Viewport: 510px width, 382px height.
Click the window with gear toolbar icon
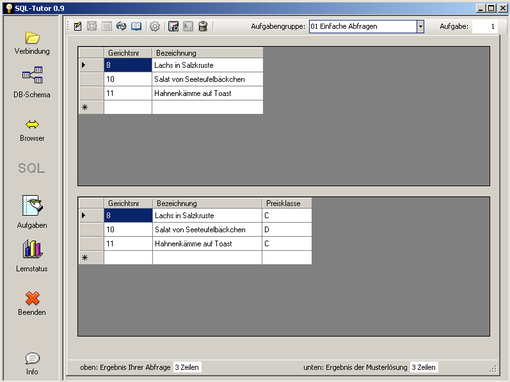pyautogui.click(x=173, y=26)
